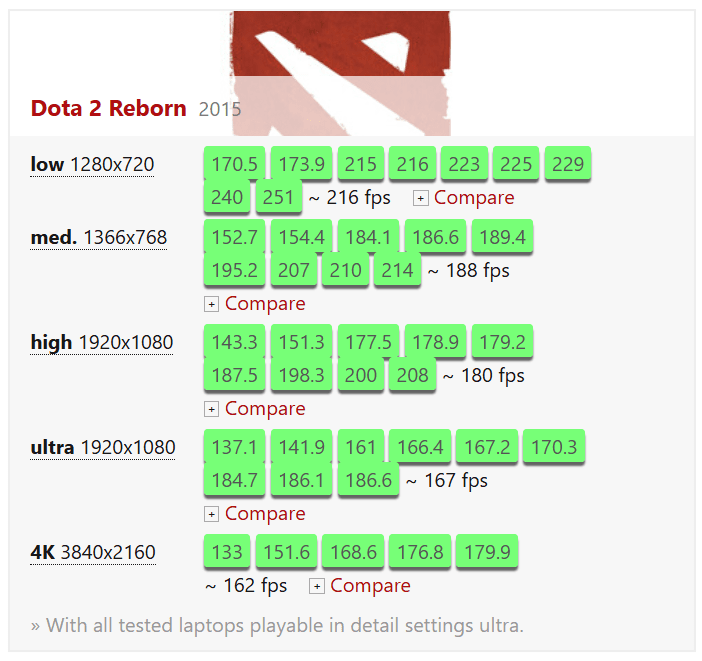Choose the 184.7 ultra result

click(x=234, y=480)
